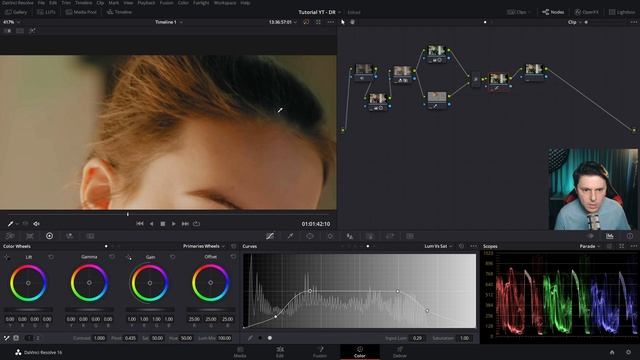This screenshot has width=640, height=360.
Task: Reset the Lum Vs Sat curve
Action: [x=462, y=246]
